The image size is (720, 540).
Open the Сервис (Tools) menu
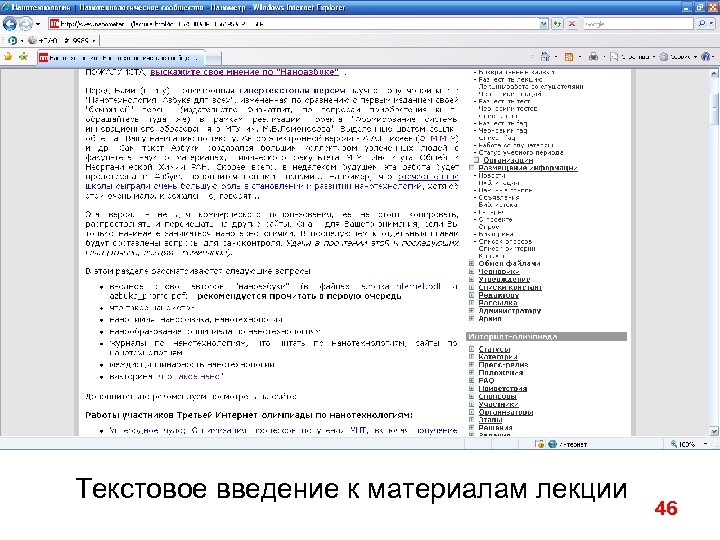coord(679,57)
